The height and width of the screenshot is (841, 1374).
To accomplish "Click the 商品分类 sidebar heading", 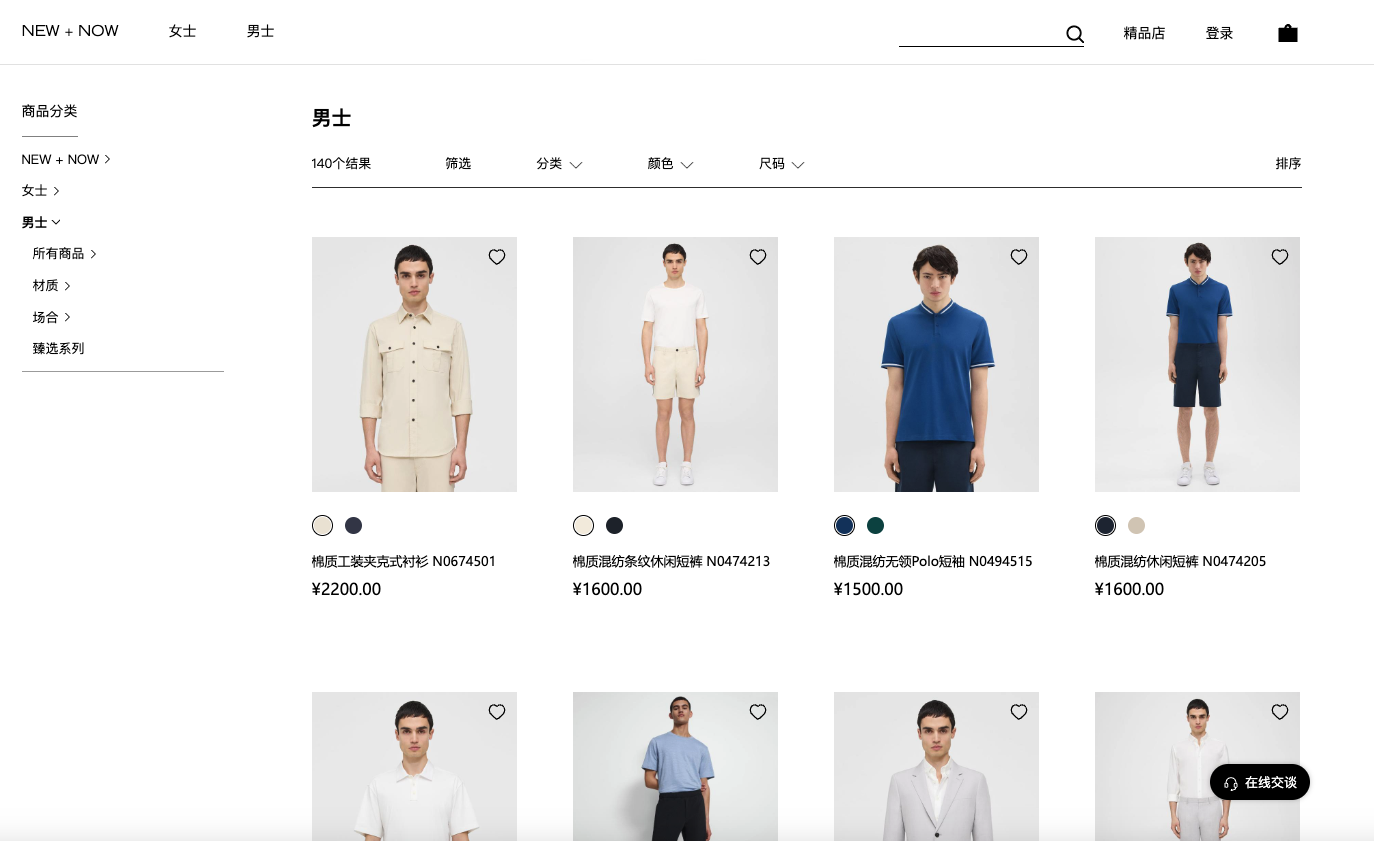I will [49, 111].
